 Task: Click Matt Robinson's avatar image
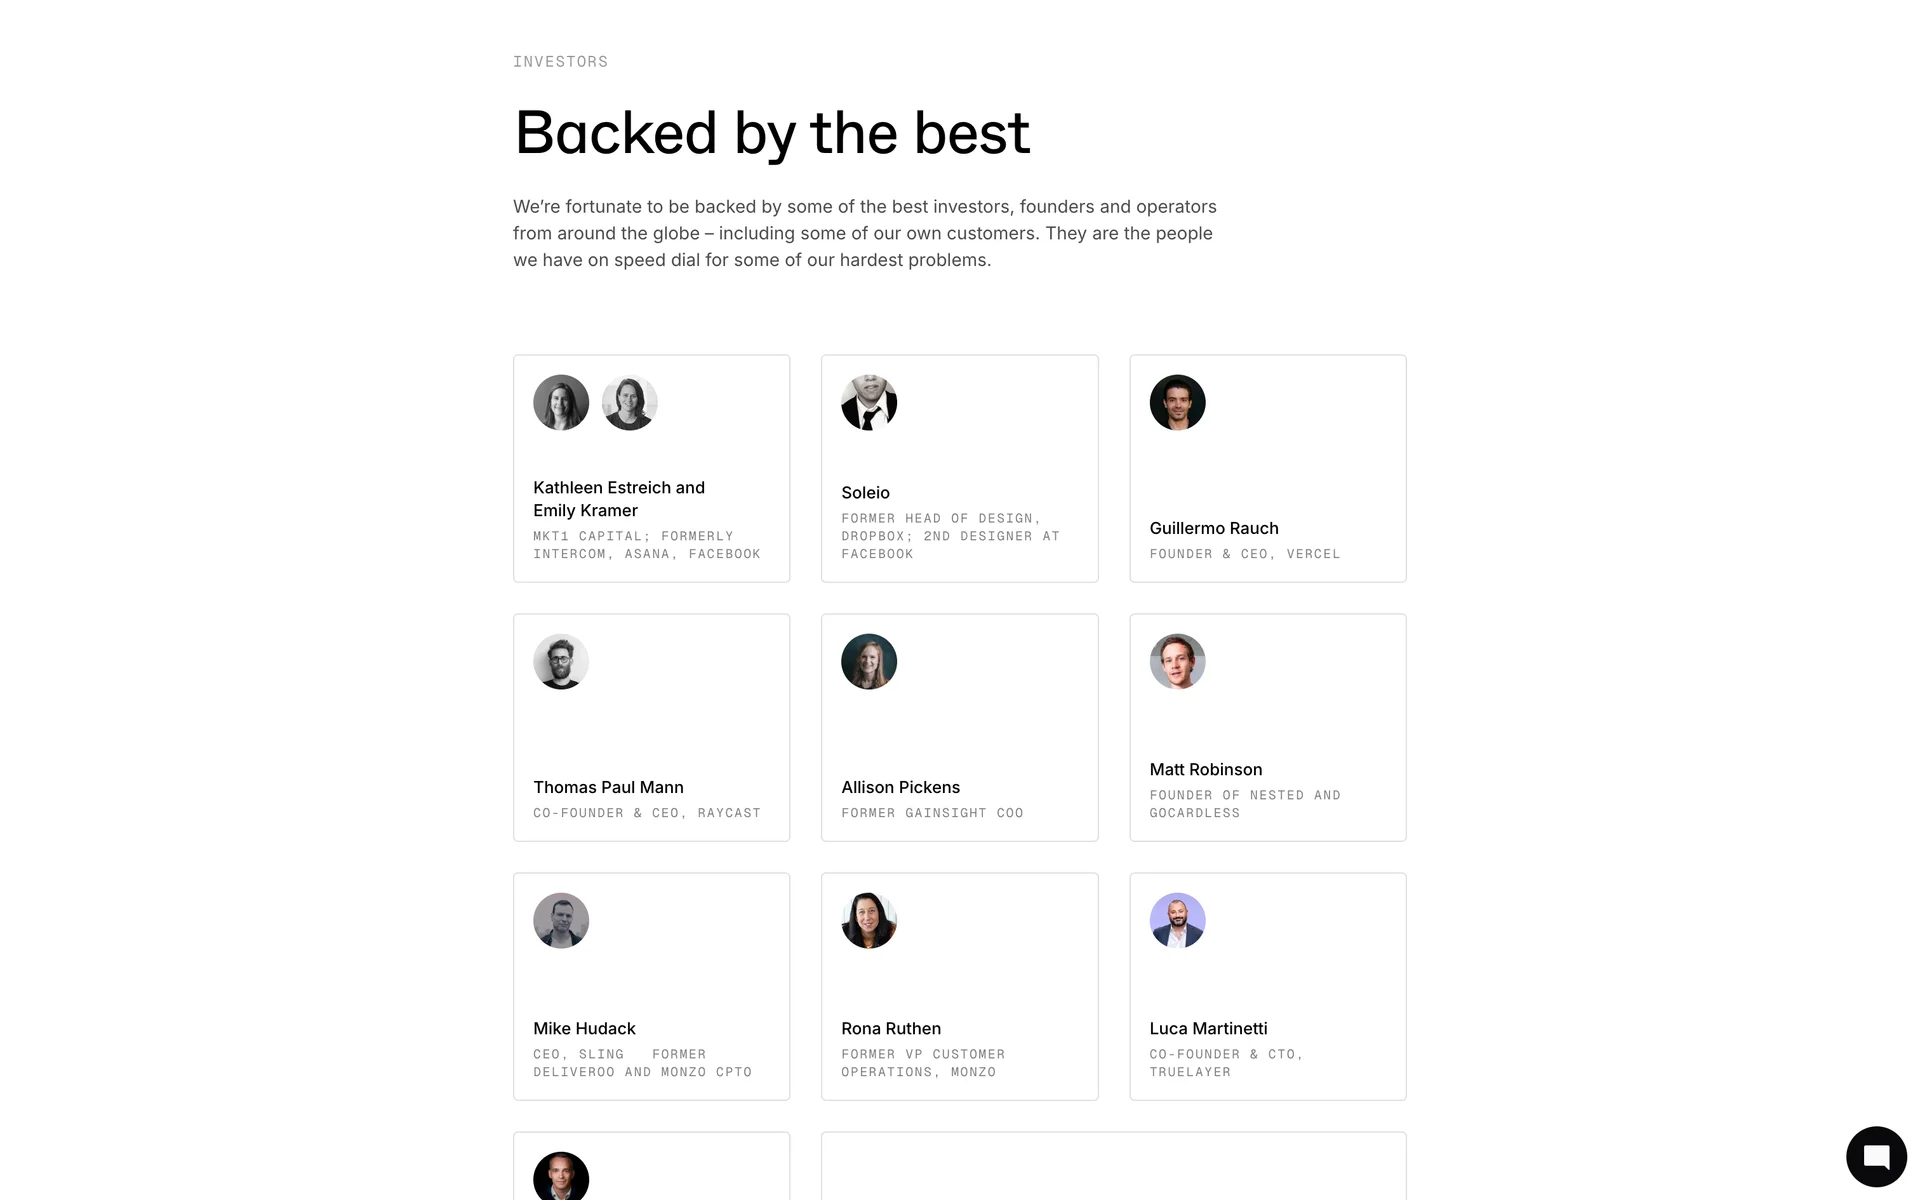[1177, 662]
